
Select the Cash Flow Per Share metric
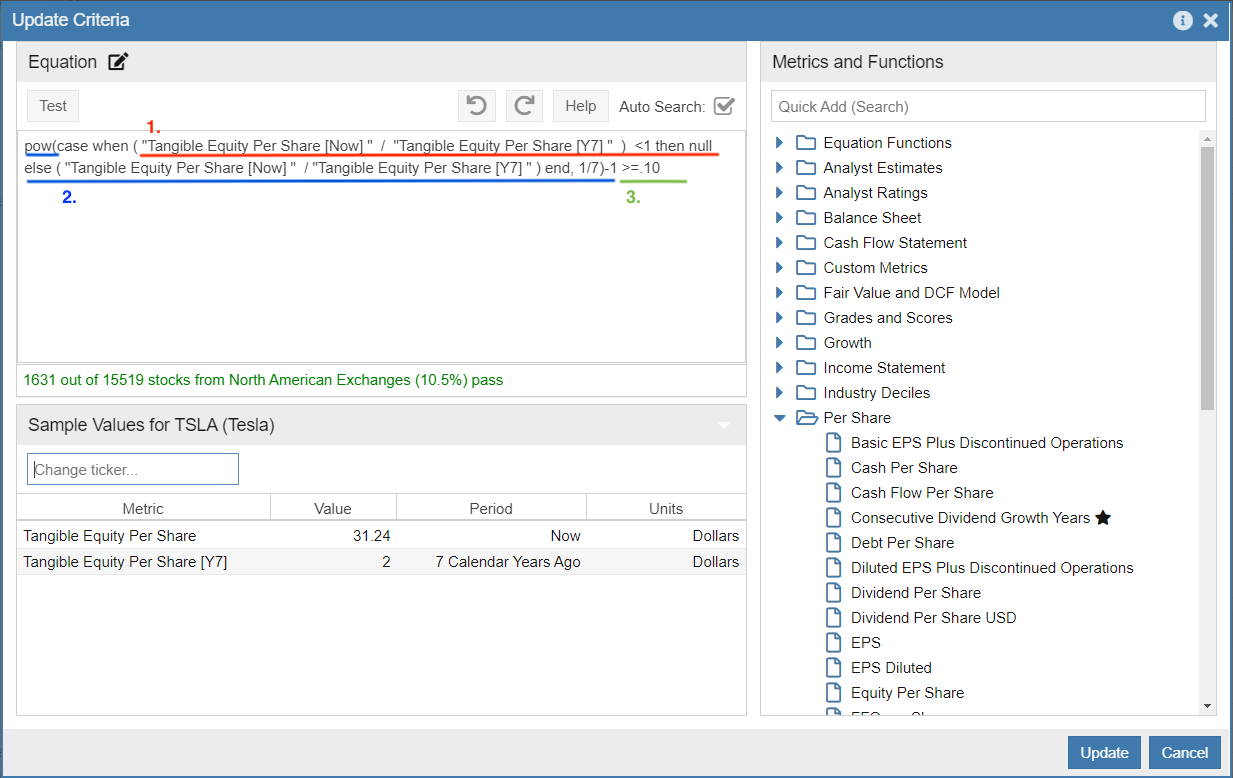pyautogui.click(x=922, y=493)
